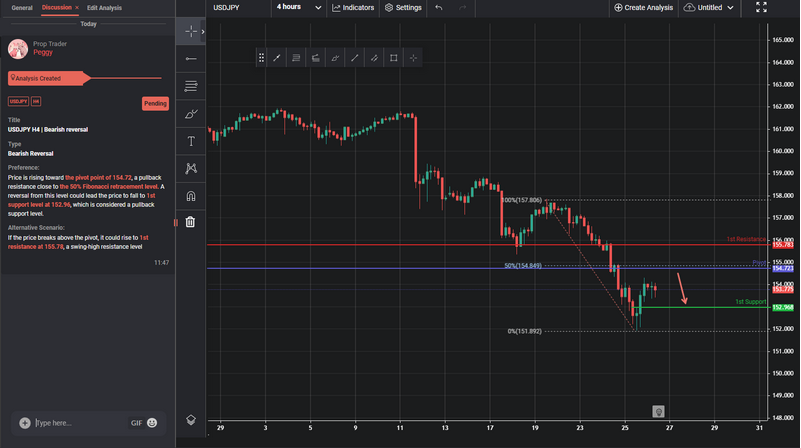Open the object layers icon
Screen dimensions: 801x448
191,420
